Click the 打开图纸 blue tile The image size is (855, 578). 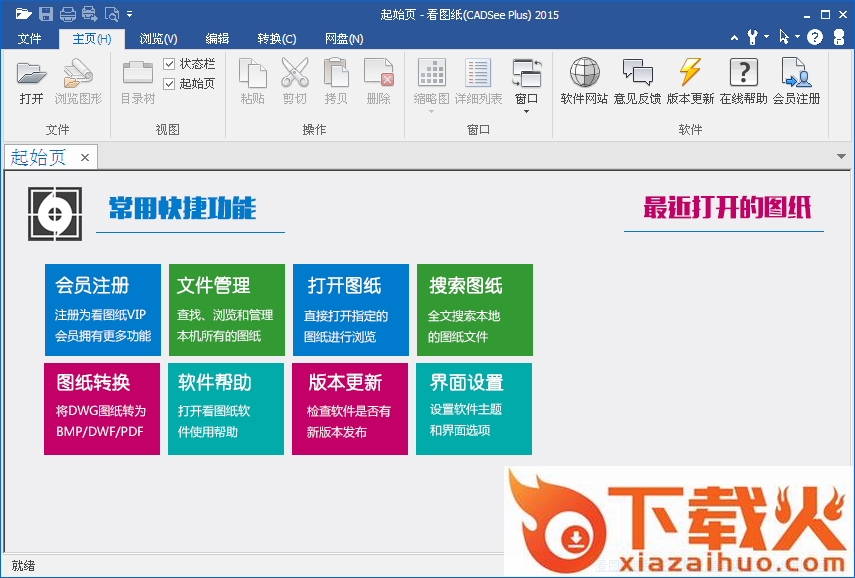click(x=351, y=310)
